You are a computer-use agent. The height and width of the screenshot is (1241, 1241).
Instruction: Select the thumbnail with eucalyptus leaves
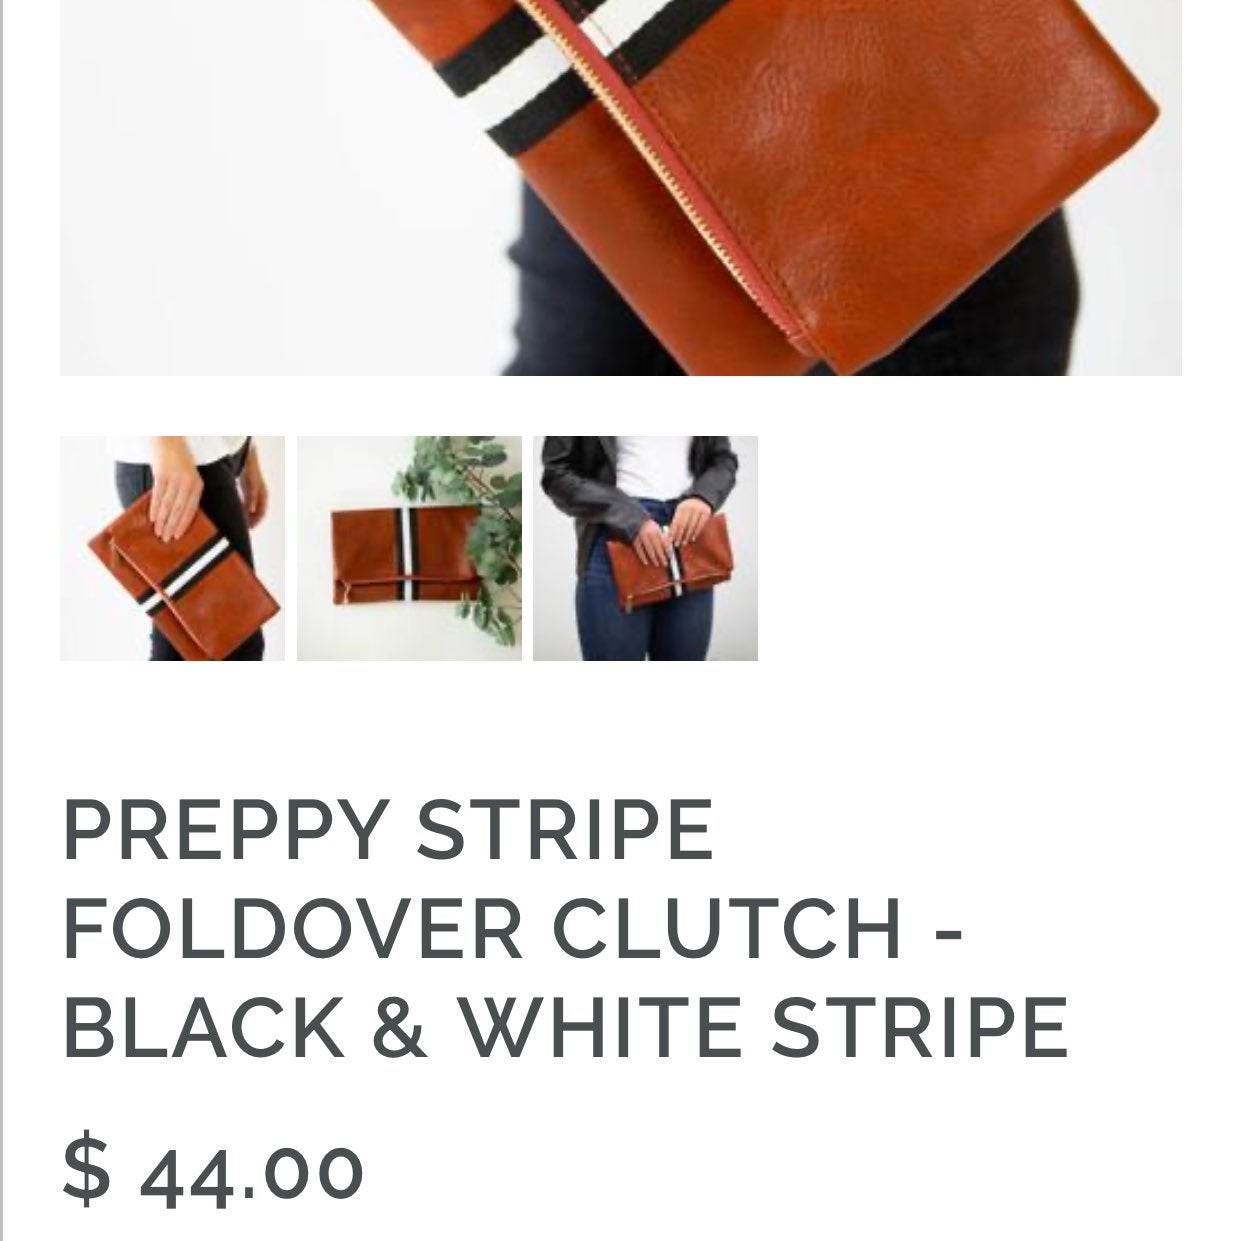(x=409, y=548)
